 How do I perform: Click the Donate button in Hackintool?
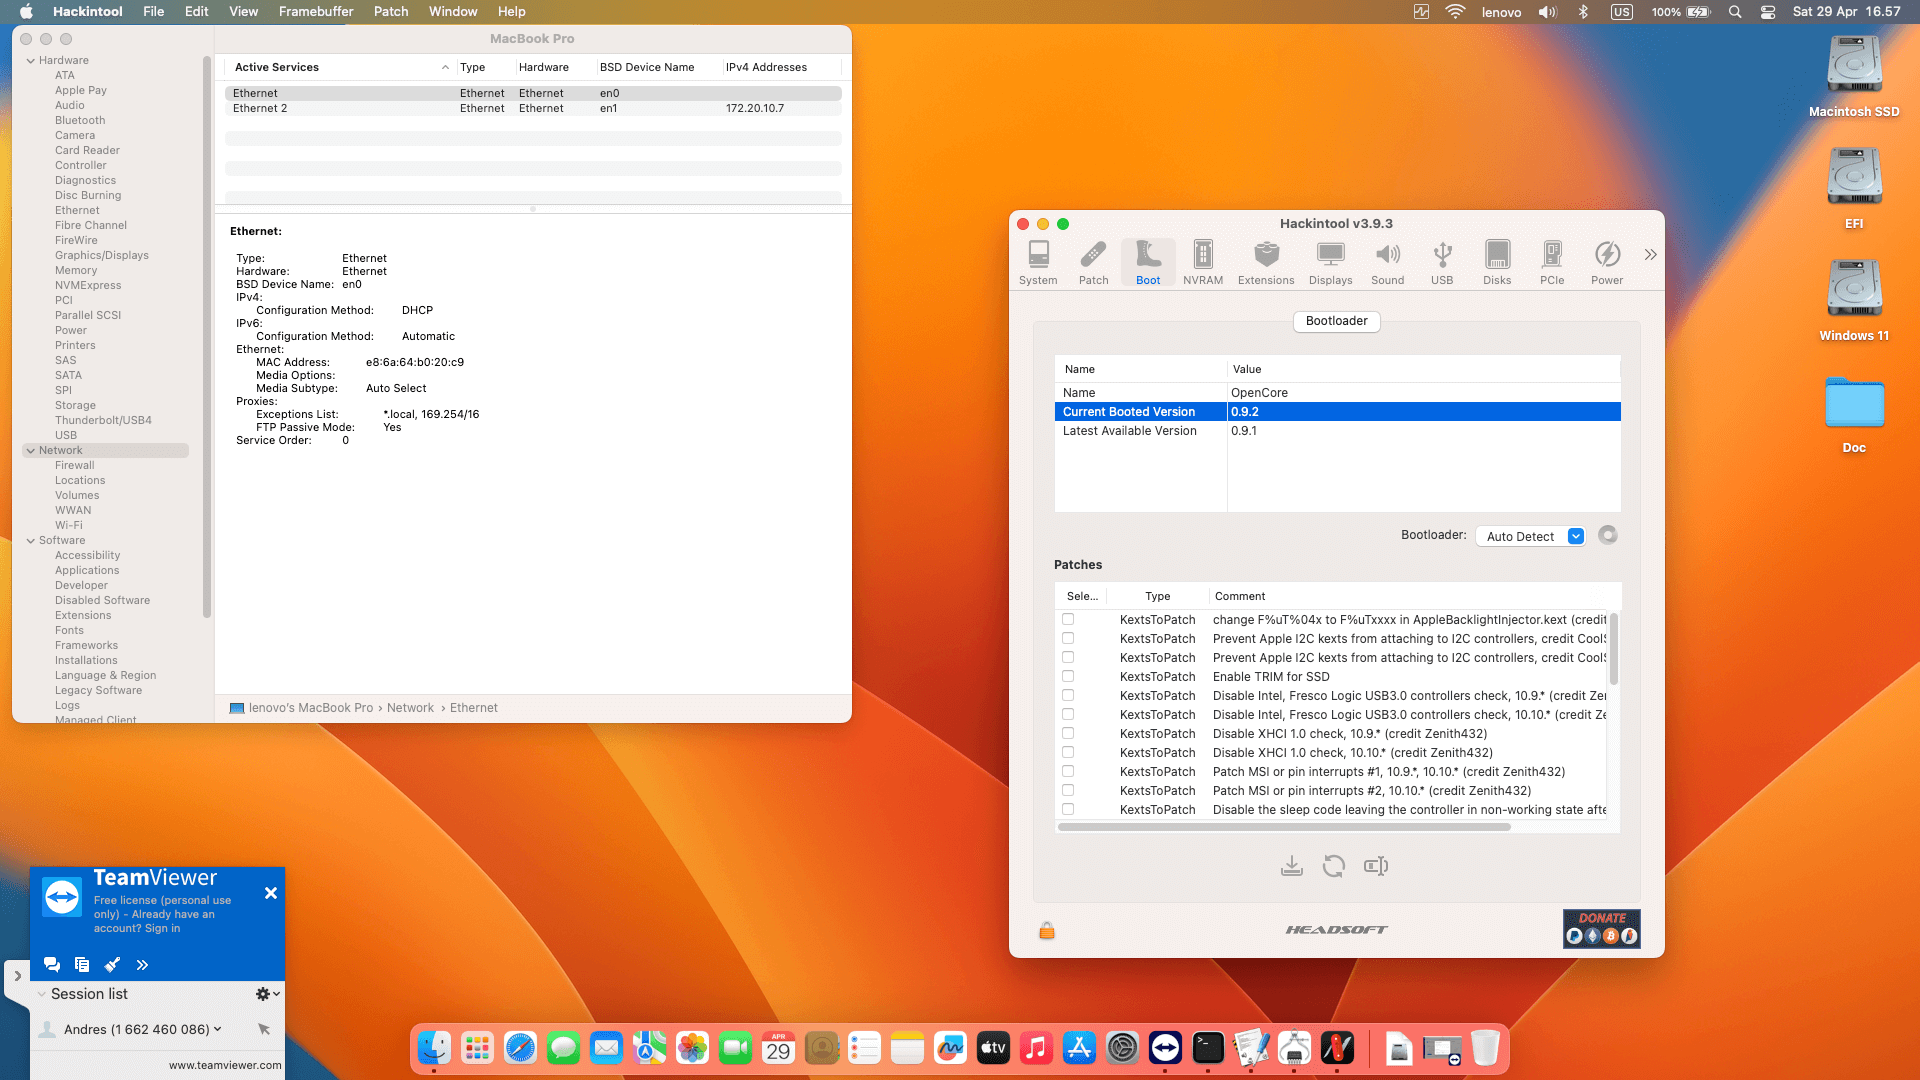1602,929
